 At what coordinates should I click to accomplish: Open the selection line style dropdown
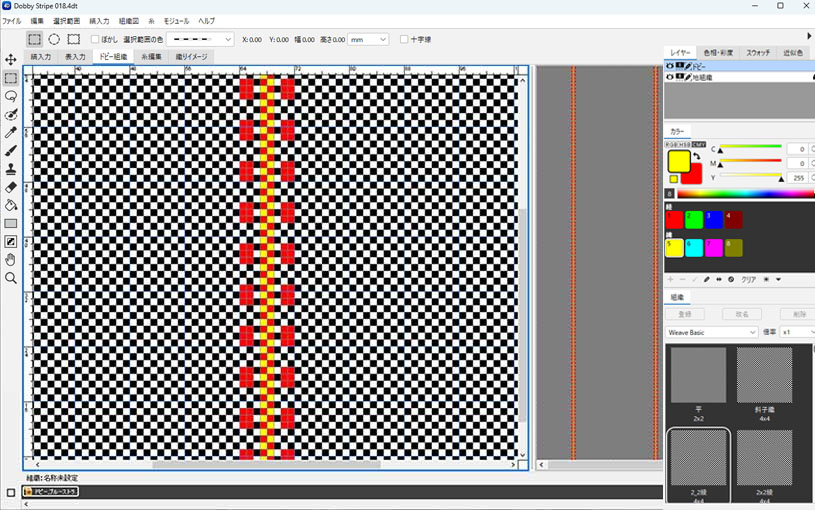click(200, 40)
